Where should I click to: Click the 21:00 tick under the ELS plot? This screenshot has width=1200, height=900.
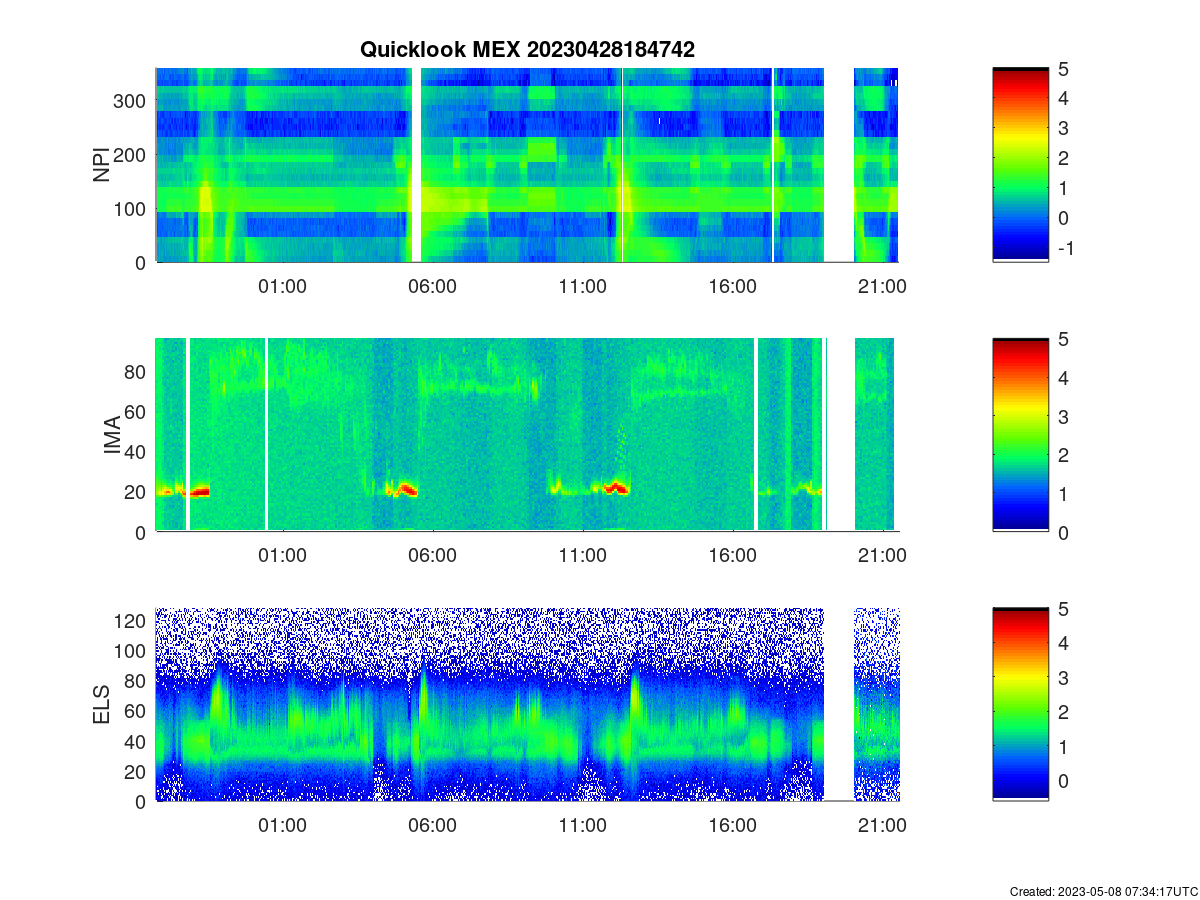[x=882, y=826]
